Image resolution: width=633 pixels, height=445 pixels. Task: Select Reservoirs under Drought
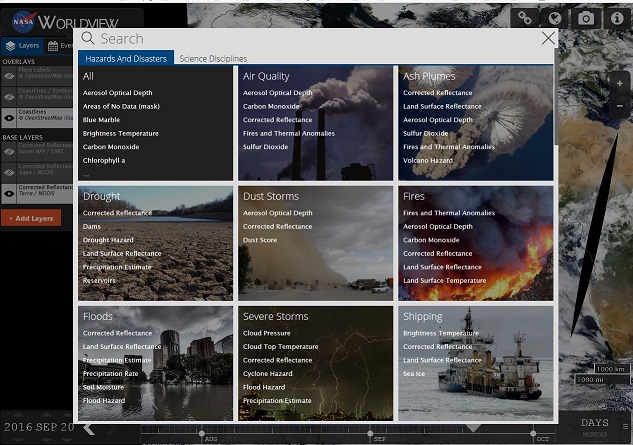99,281
